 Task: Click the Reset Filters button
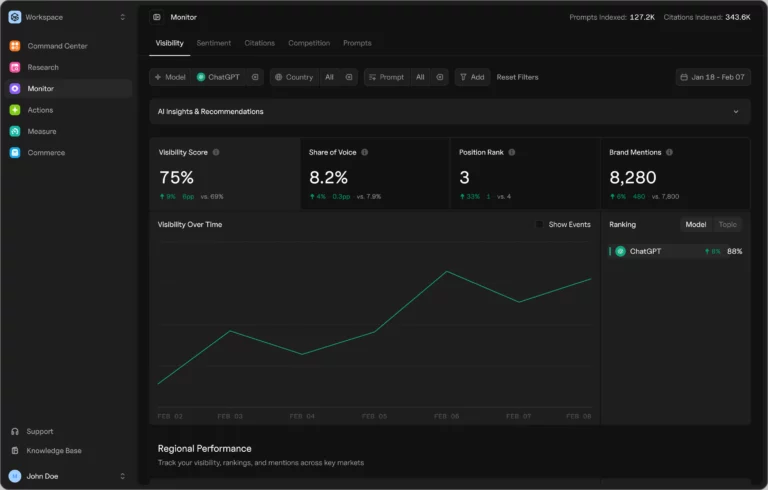point(517,77)
